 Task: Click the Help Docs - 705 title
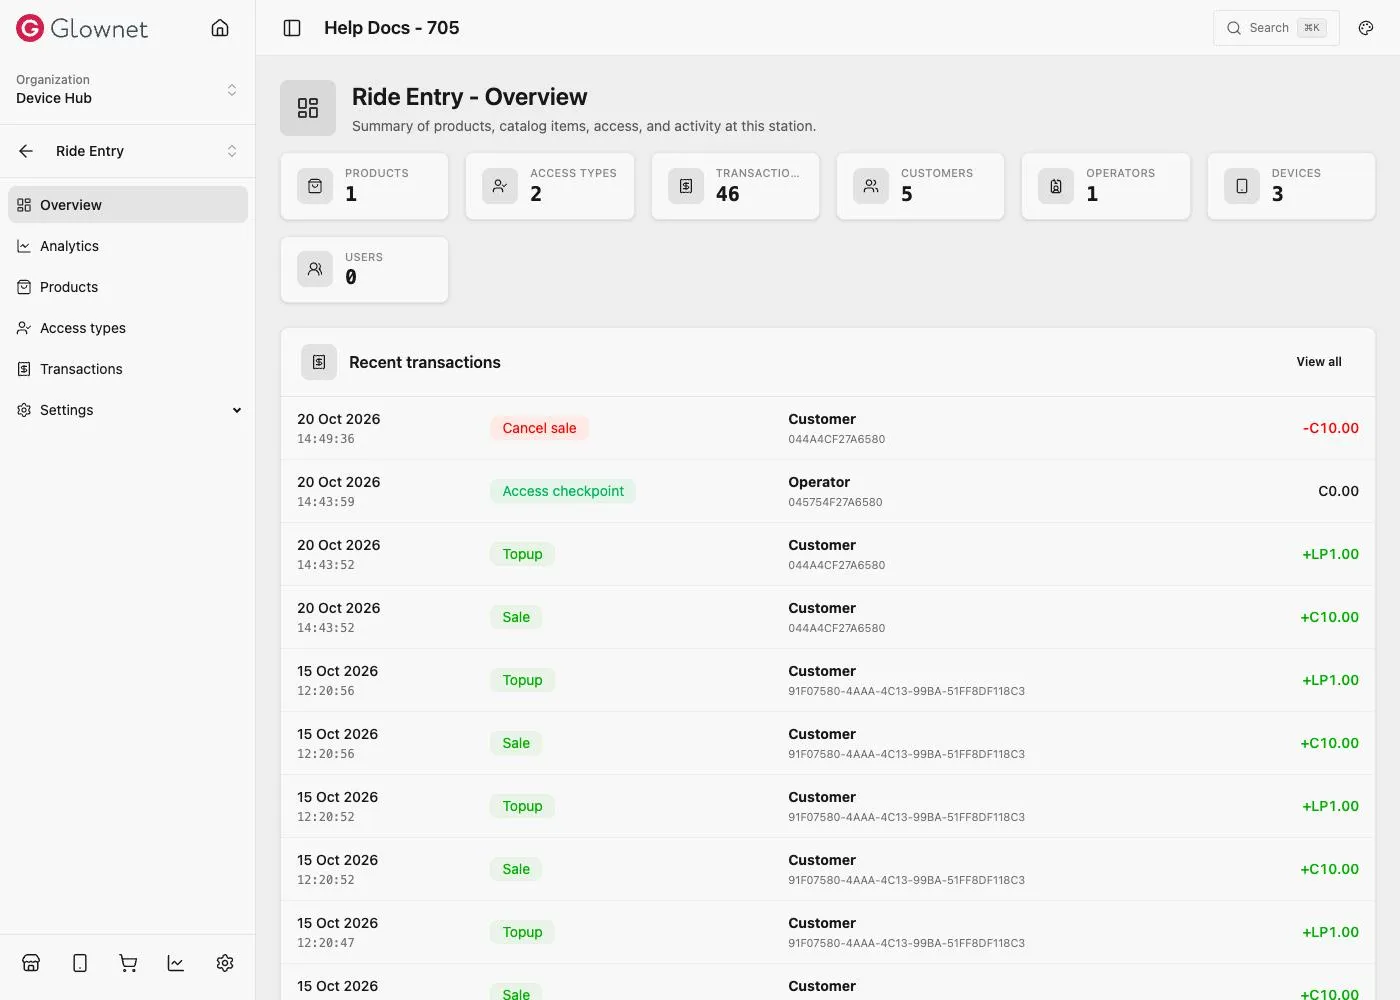click(392, 28)
